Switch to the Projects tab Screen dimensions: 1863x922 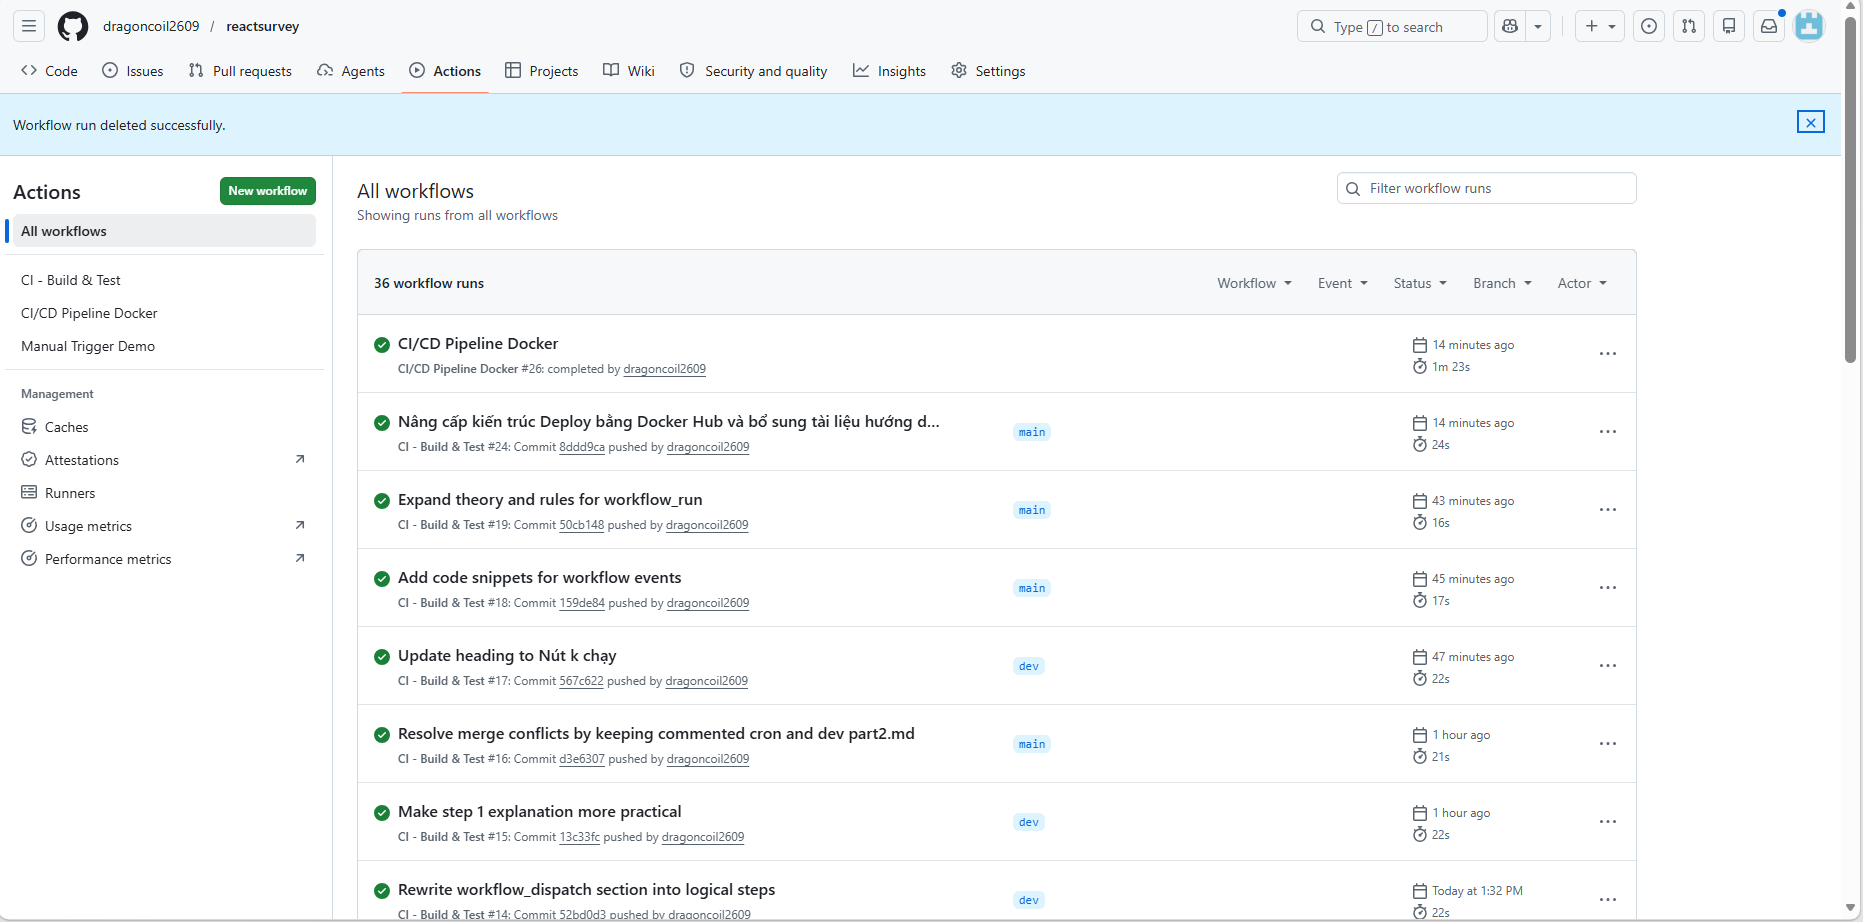[x=542, y=71]
